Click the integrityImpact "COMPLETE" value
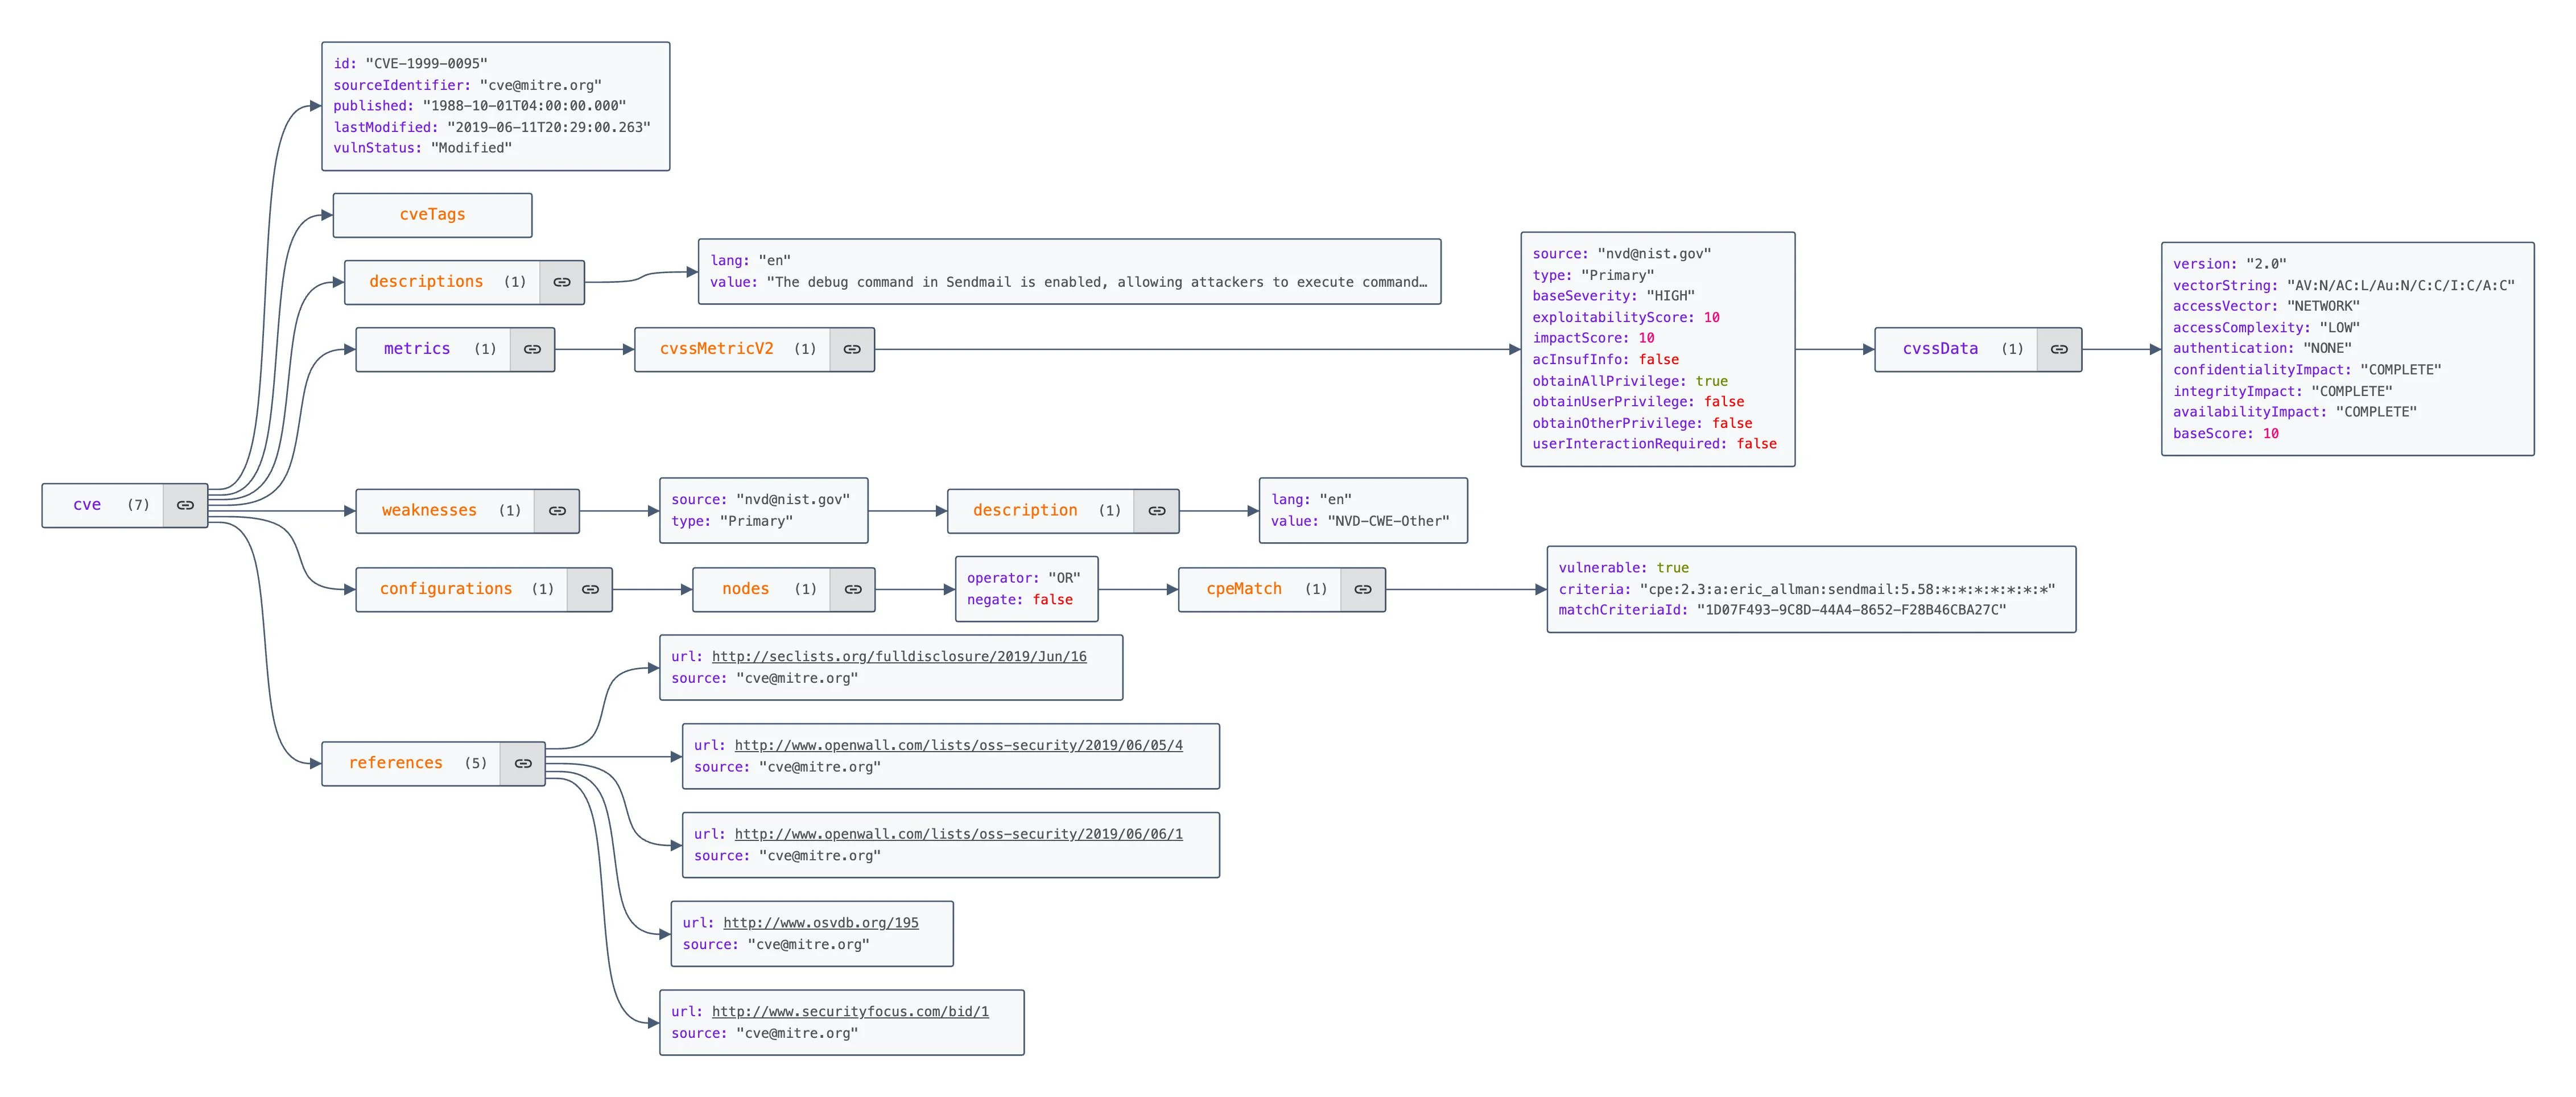 point(2351,392)
